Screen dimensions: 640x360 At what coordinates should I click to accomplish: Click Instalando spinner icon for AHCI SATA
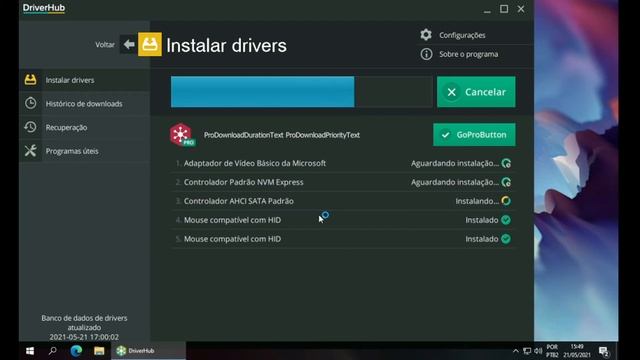(x=506, y=201)
